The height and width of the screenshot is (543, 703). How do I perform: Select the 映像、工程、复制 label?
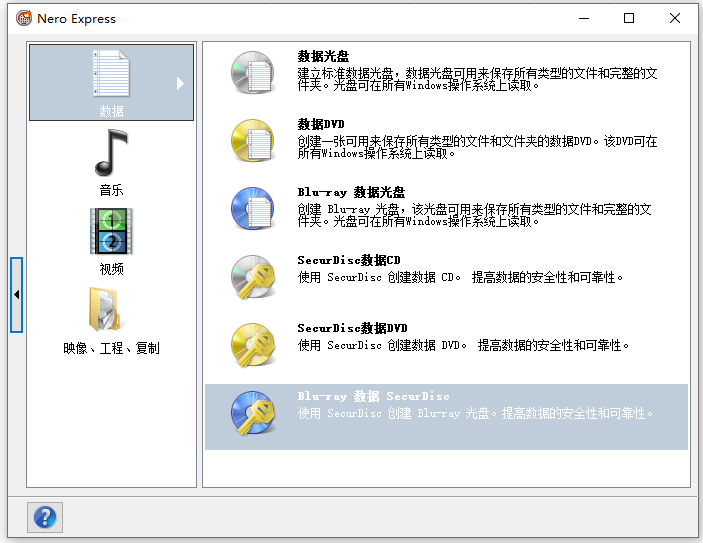tap(111, 348)
